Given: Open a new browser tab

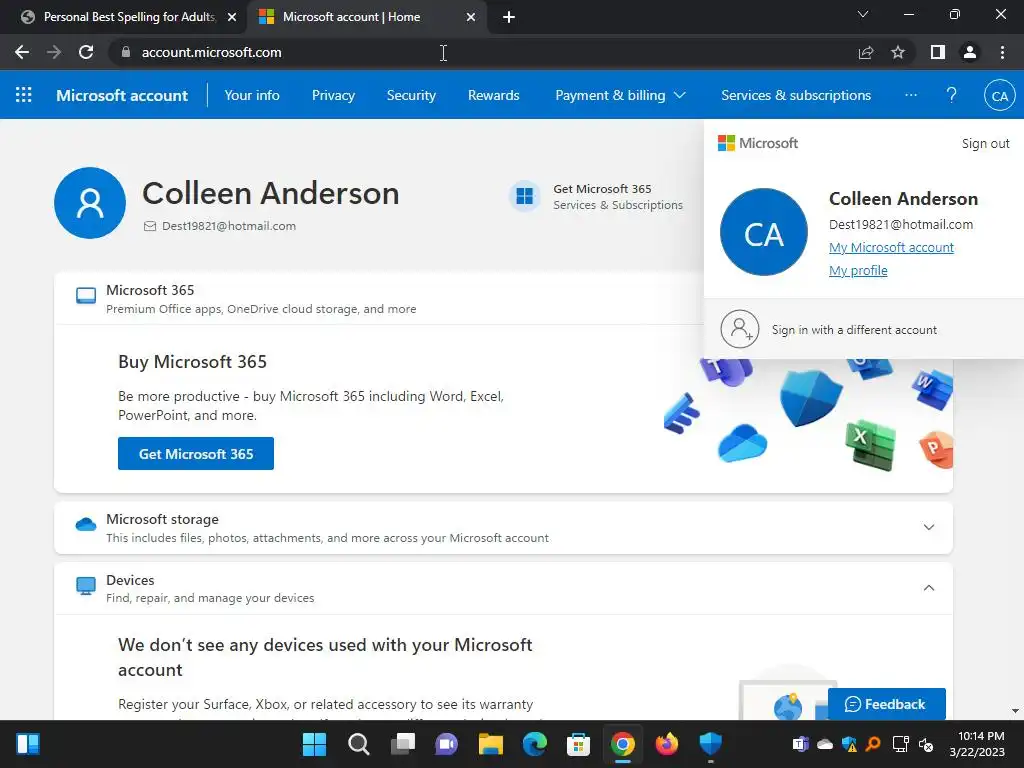Looking at the screenshot, I should [509, 17].
